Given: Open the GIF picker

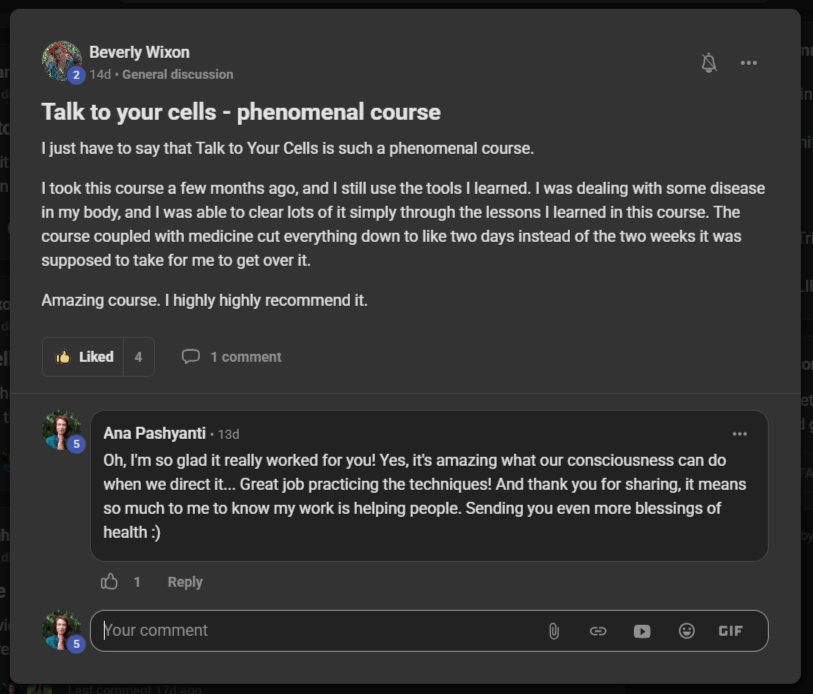Looking at the screenshot, I should click(x=730, y=631).
